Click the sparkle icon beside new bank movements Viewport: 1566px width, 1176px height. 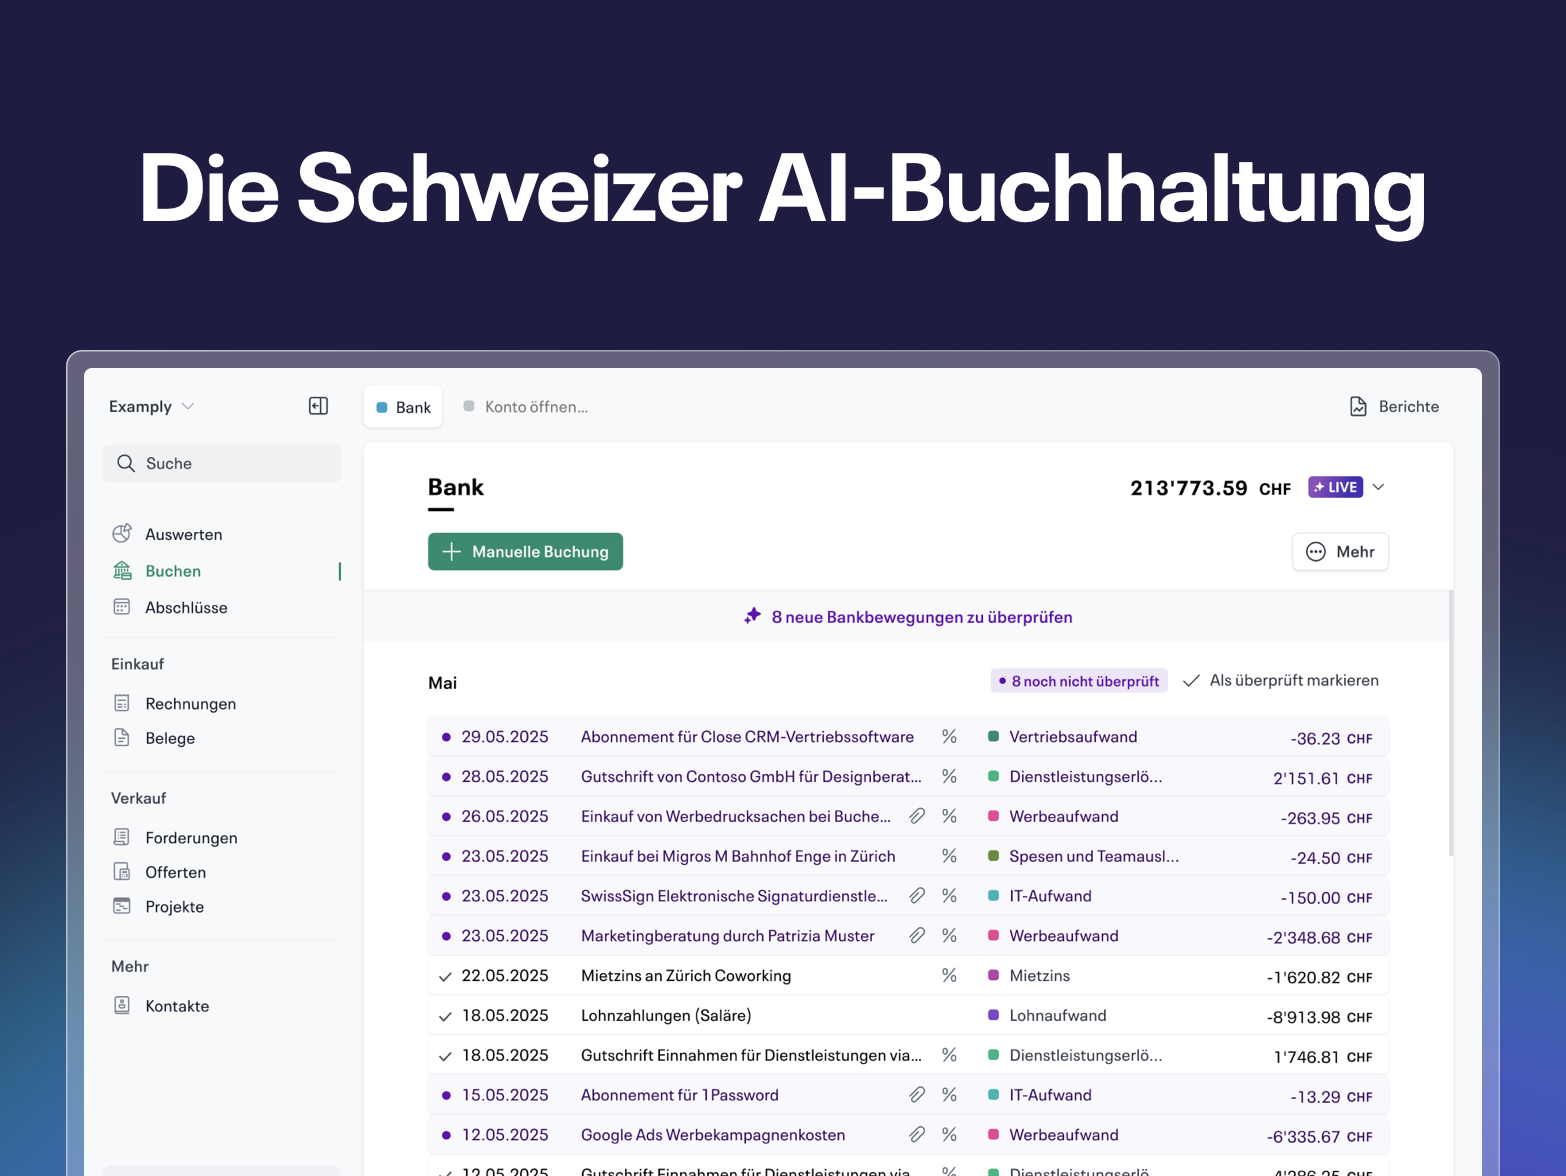pos(753,616)
